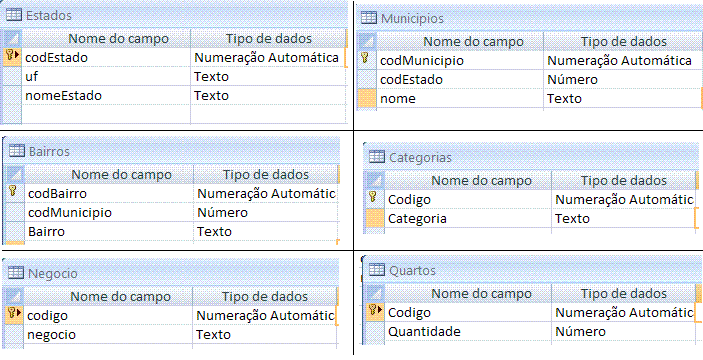Click the Bairros table icon

pos(16,151)
